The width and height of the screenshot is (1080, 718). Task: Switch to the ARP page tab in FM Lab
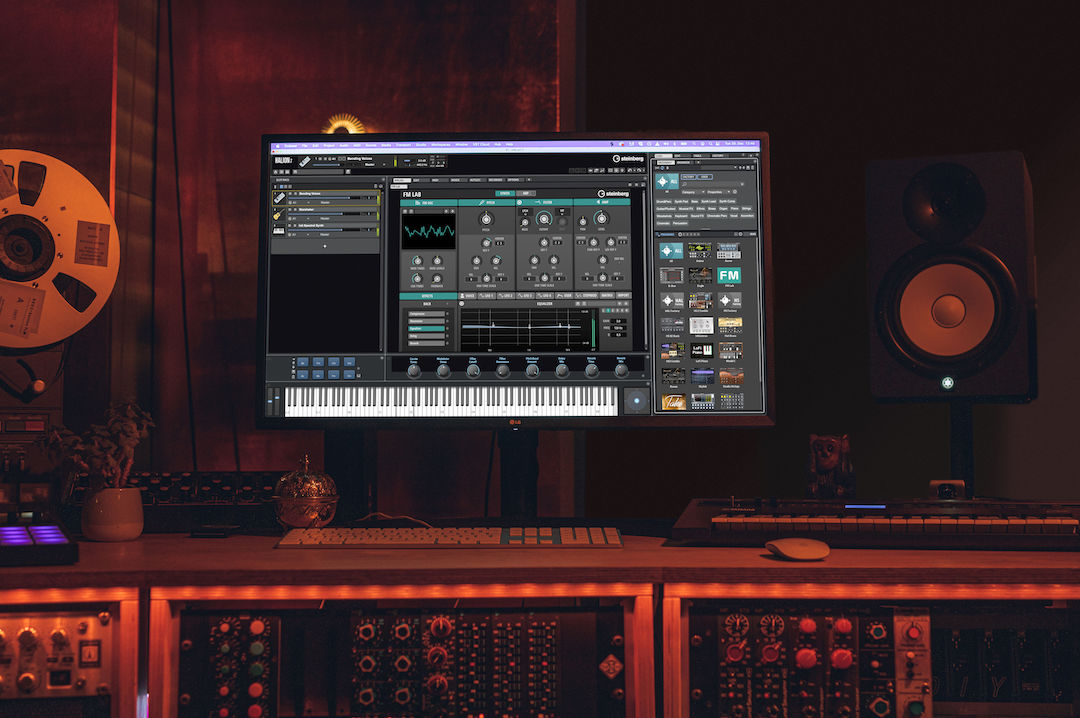(527, 193)
